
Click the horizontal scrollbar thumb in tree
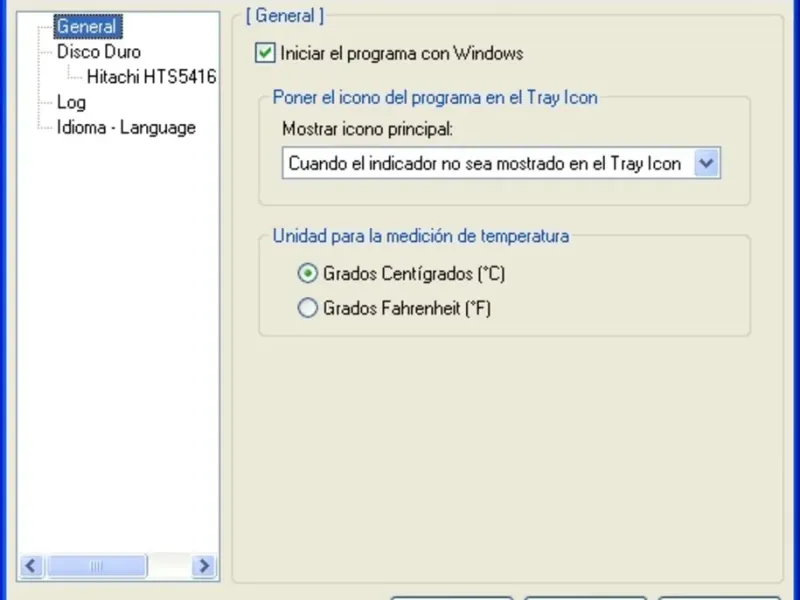(96, 566)
